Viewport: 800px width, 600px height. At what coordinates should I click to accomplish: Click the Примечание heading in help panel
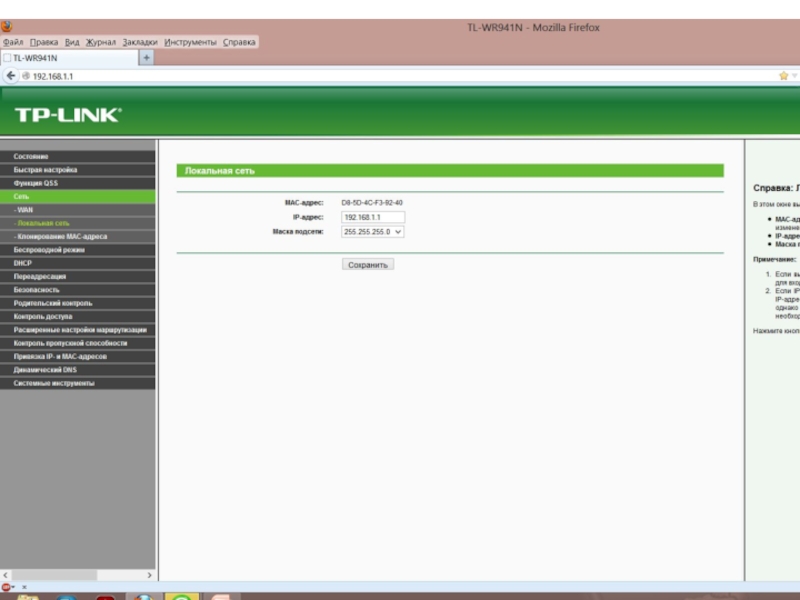(774, 259)
